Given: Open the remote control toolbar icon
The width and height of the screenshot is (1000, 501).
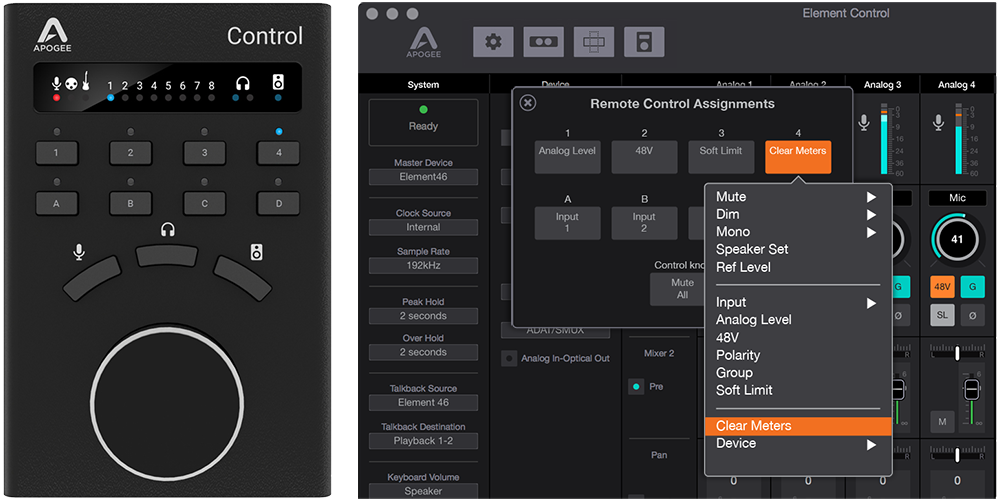Looking at the screenshot, I should point(643,41).
